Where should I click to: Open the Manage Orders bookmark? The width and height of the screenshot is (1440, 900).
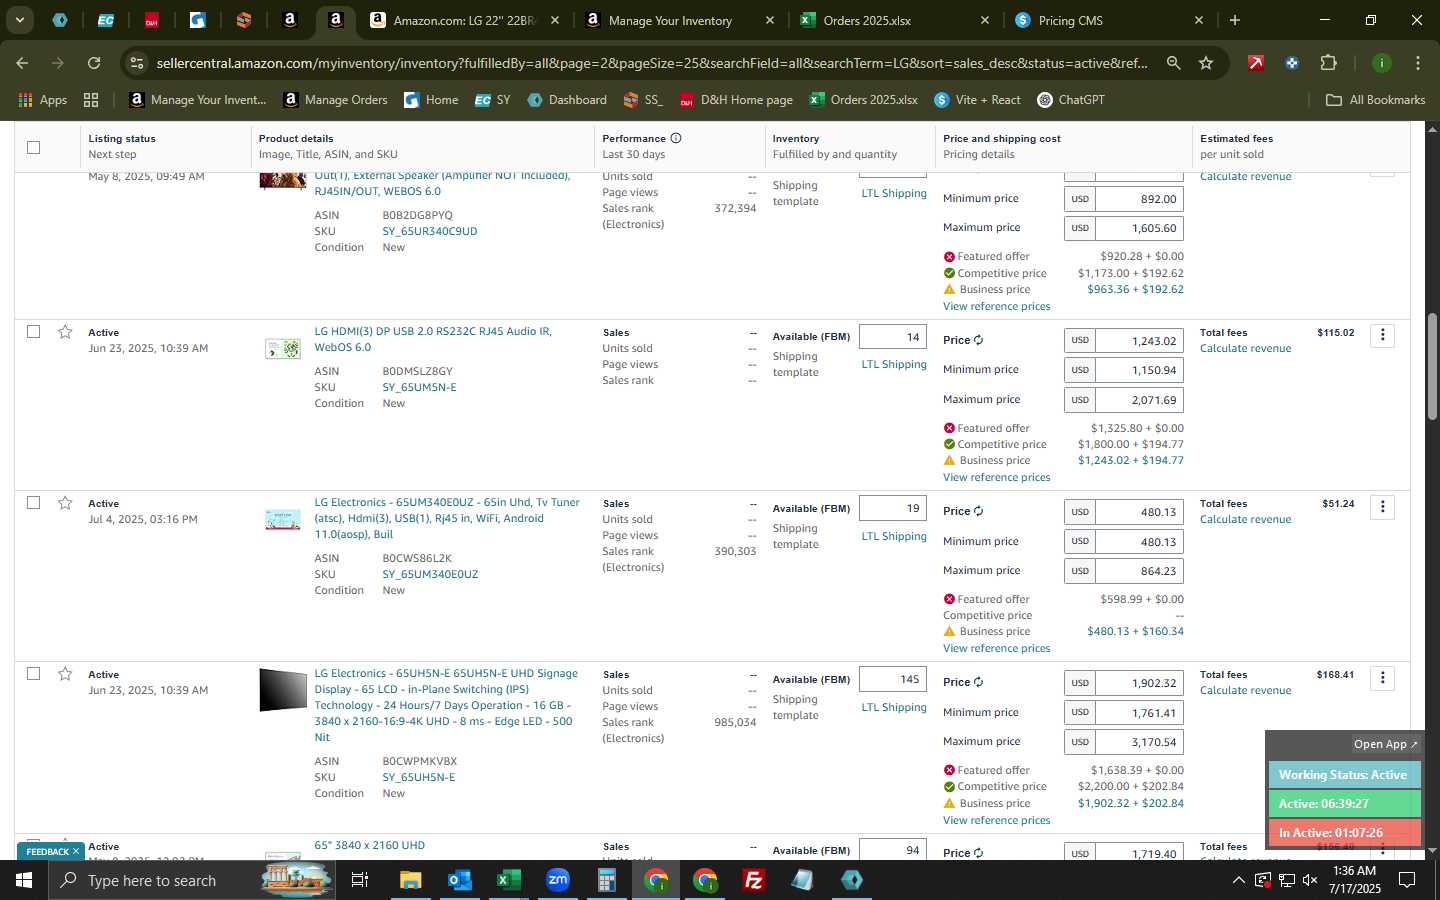coord(335,100)
